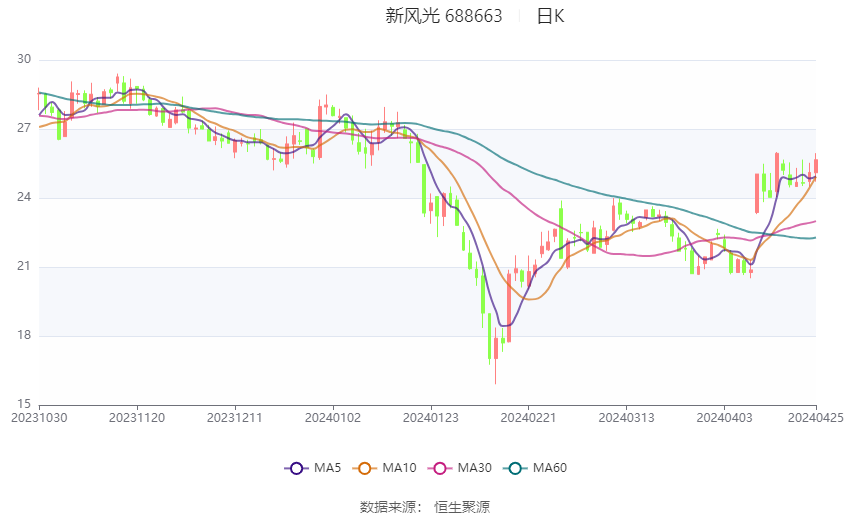
Task: Toggle the MA60 legend series
Action: [535, 468]
